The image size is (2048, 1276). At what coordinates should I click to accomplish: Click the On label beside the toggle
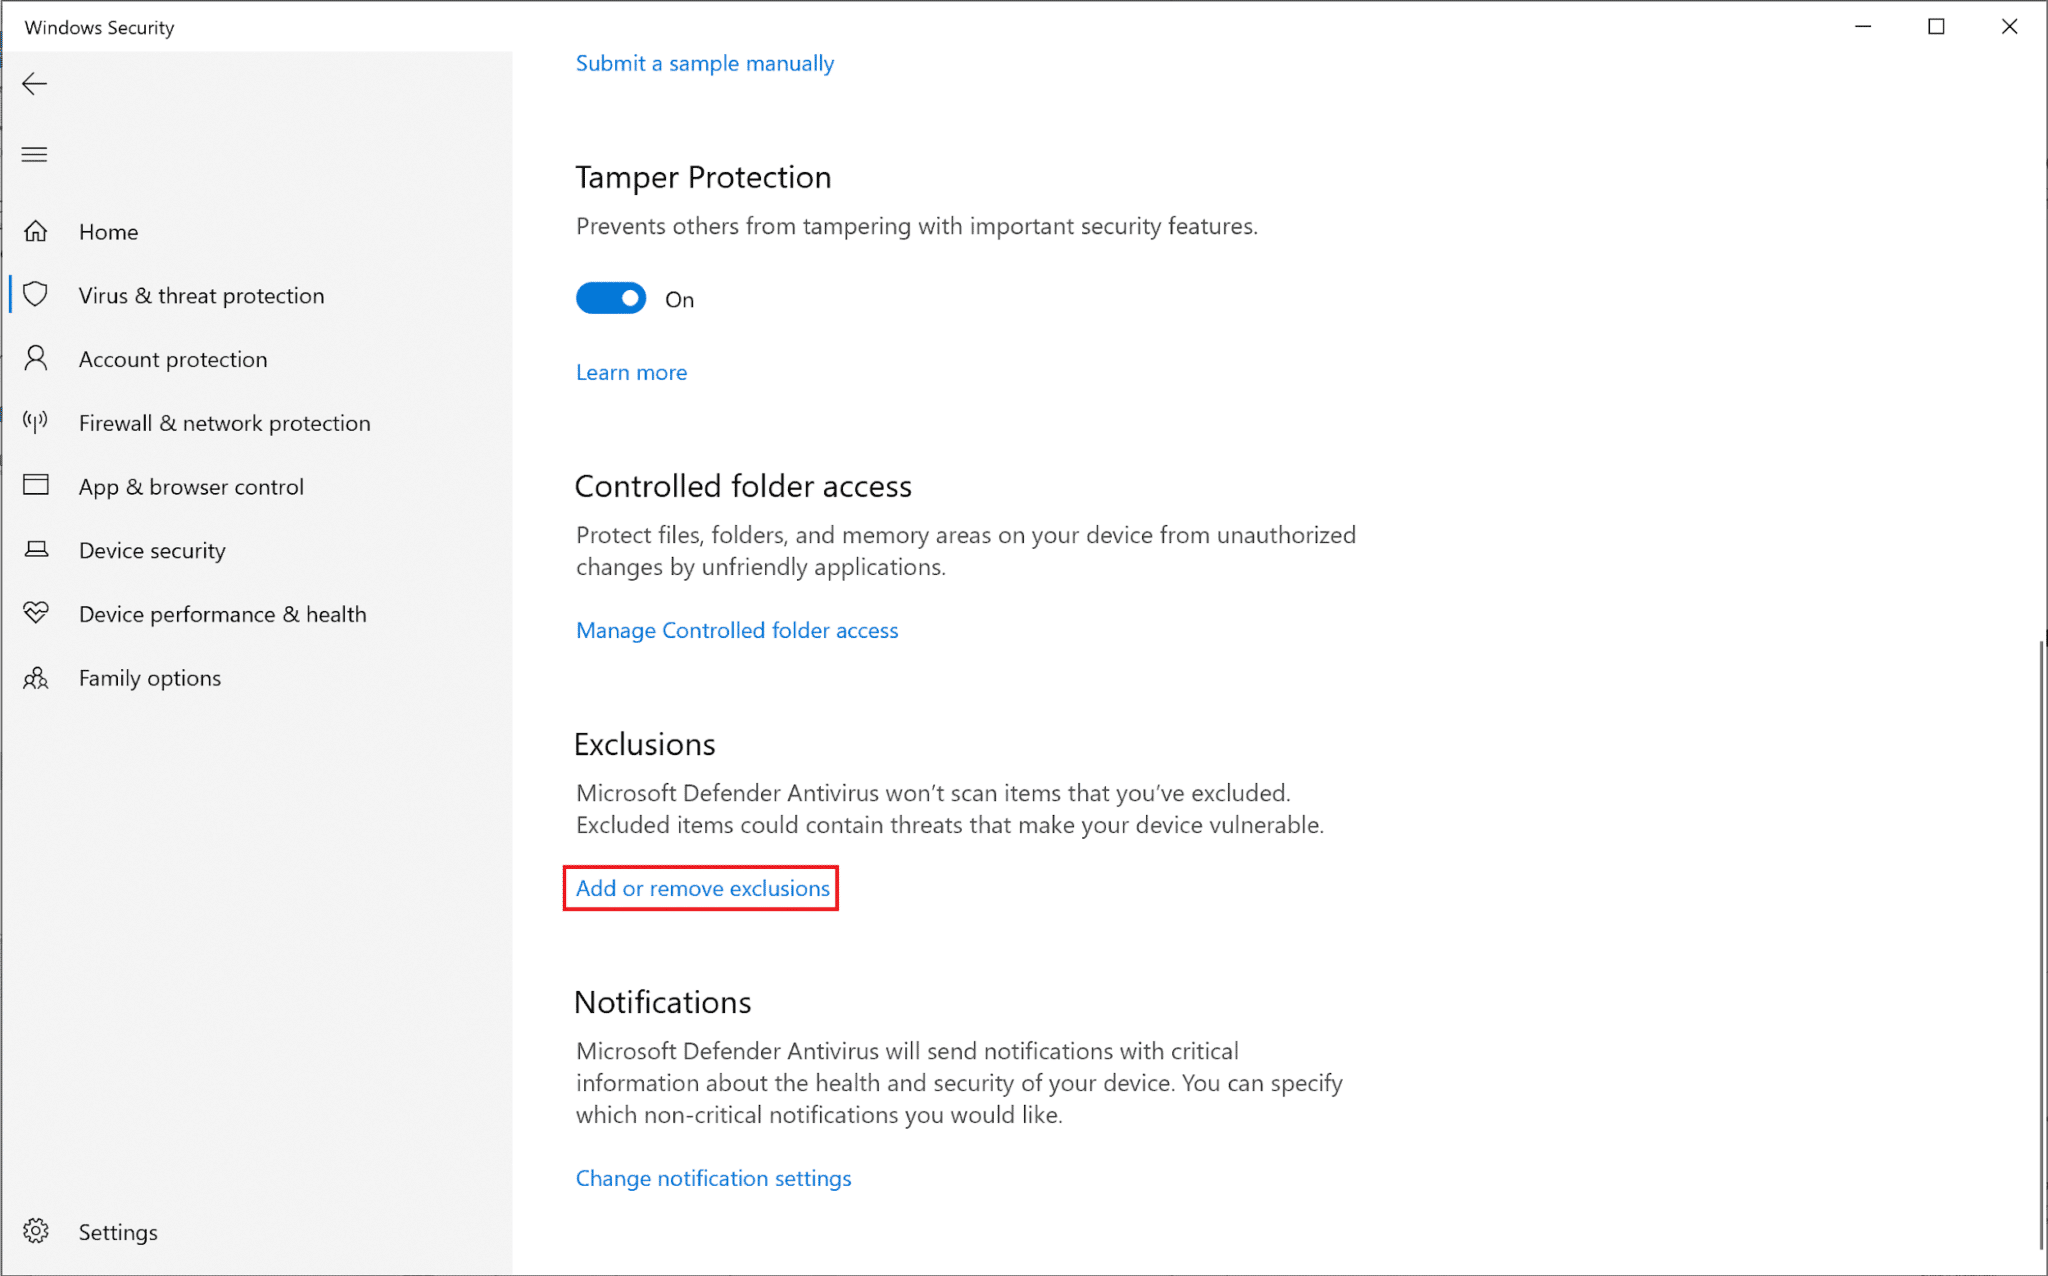pos(679,300)
